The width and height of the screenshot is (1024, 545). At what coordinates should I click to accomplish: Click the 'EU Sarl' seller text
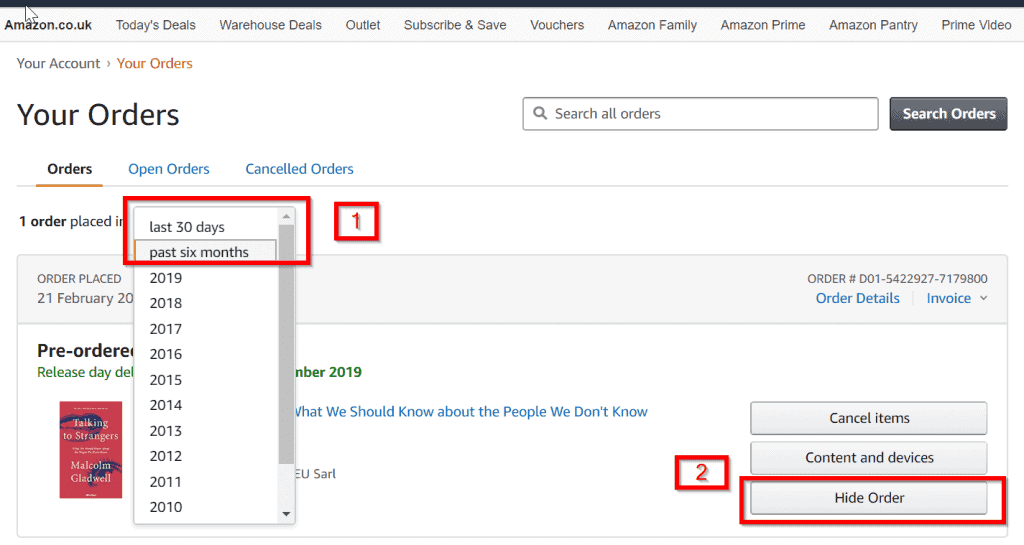(x=315, y=474)
